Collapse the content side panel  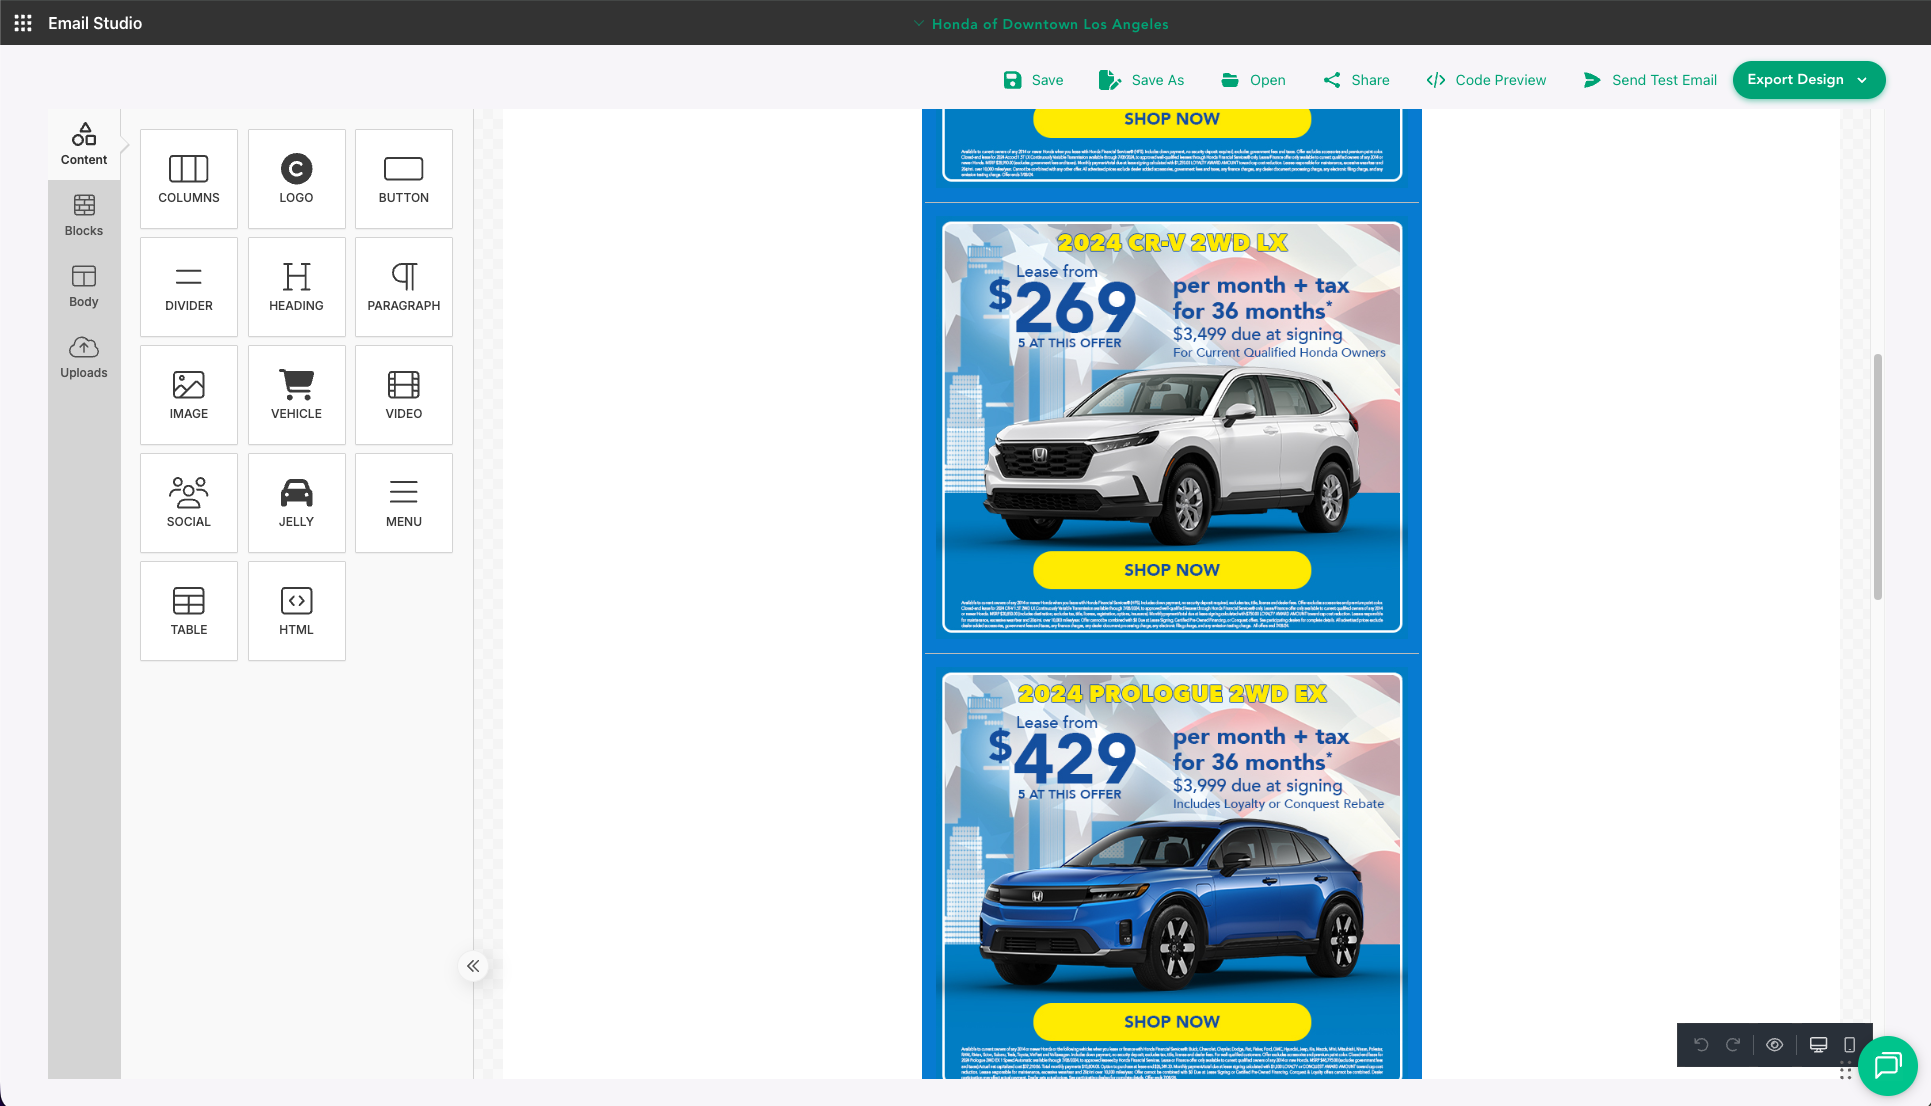473,966
